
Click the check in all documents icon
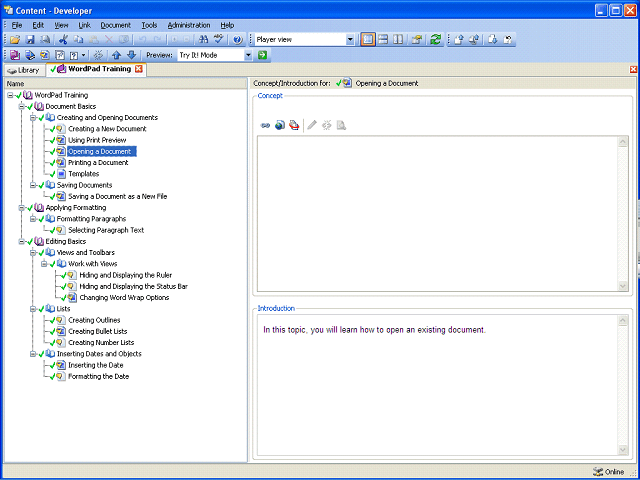click(x=474, y=40)
